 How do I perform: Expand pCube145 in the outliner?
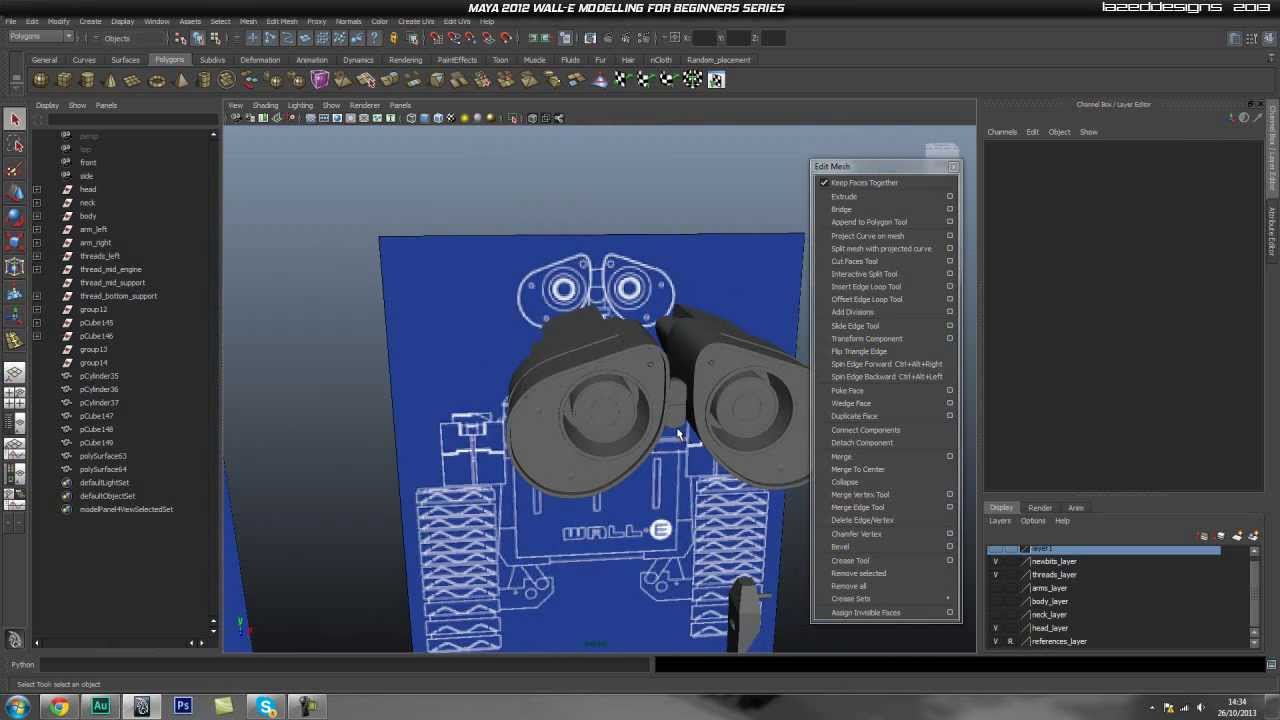pos(37,323)
